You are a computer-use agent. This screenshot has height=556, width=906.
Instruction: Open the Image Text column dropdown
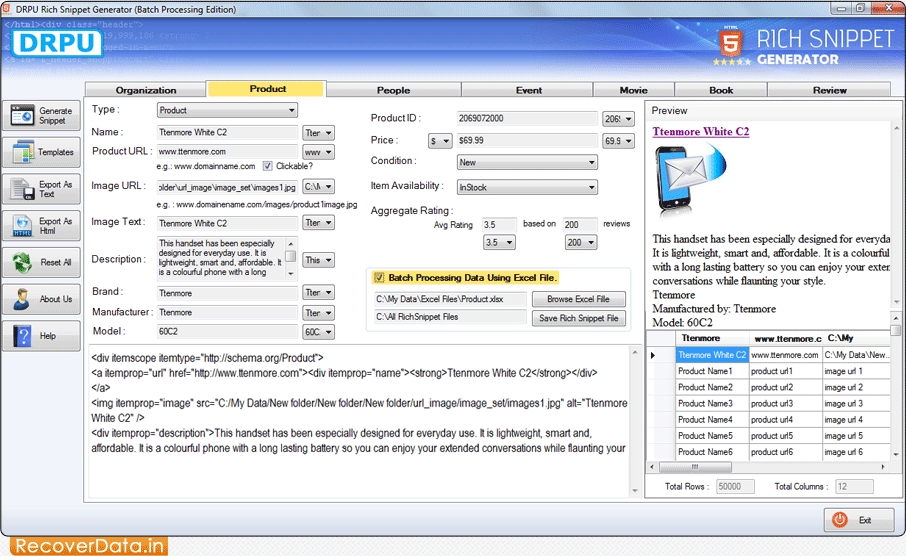(318, 223)
